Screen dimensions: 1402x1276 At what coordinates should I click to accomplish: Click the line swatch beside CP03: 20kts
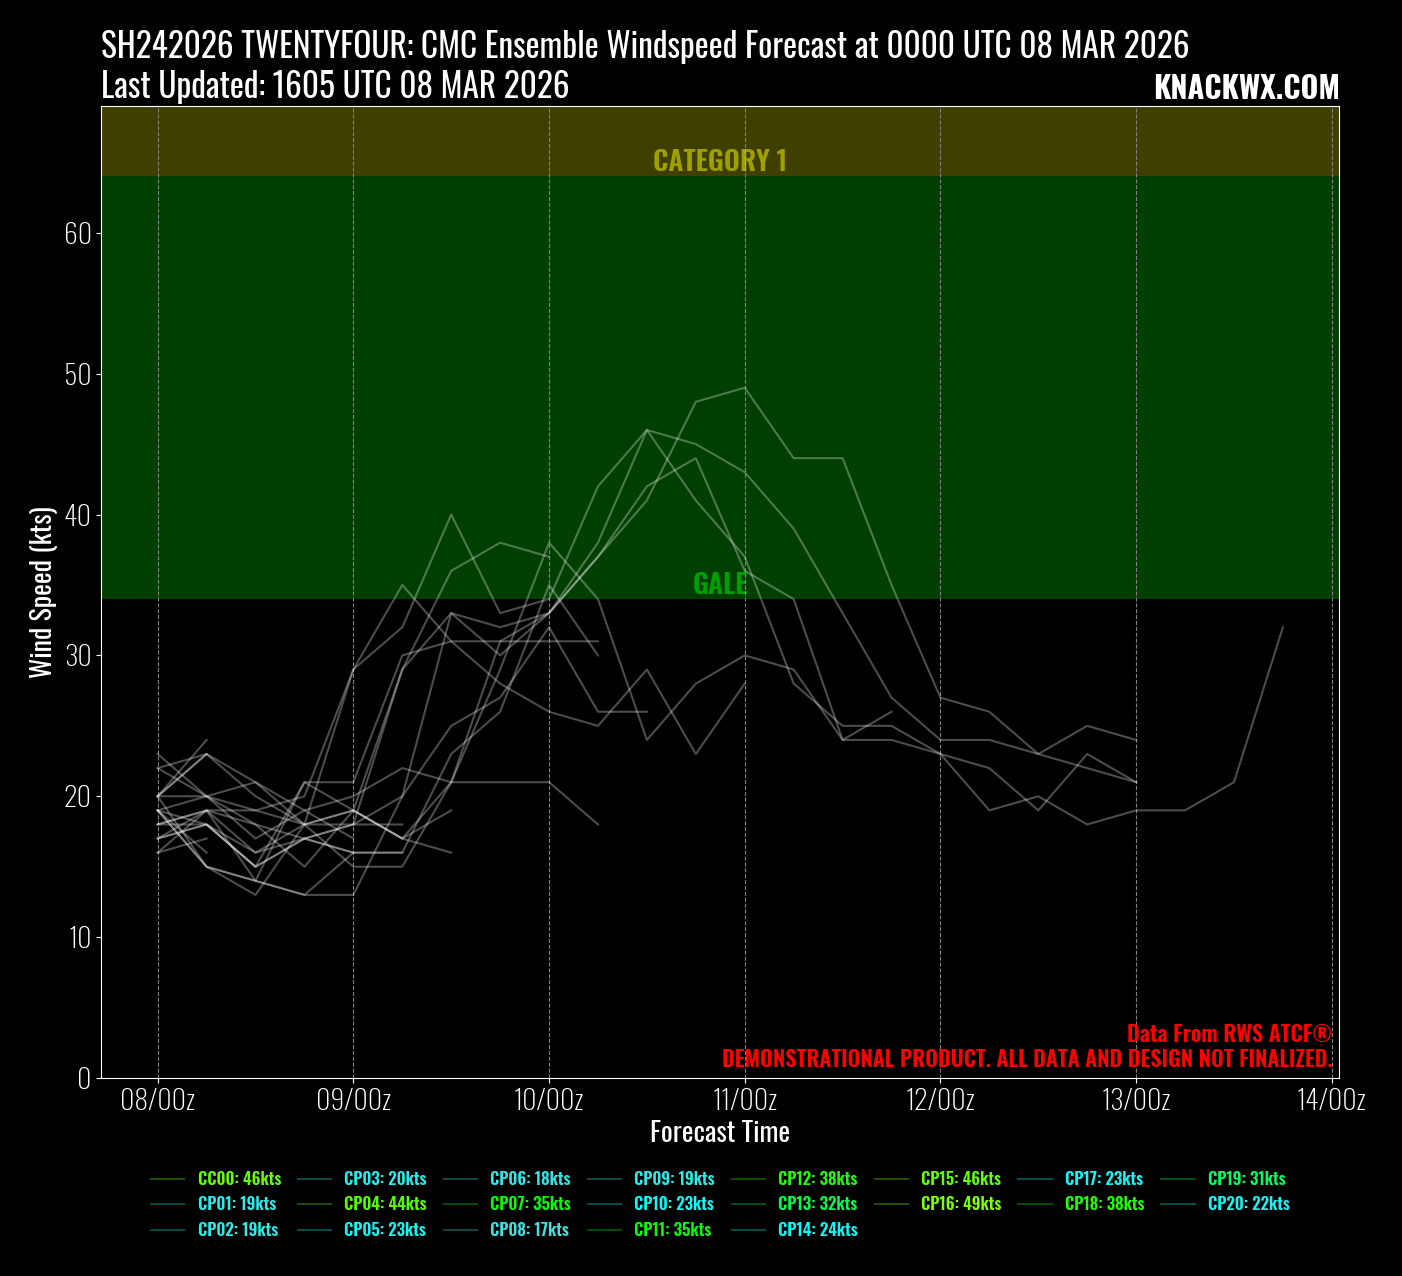click(314, 1179)
